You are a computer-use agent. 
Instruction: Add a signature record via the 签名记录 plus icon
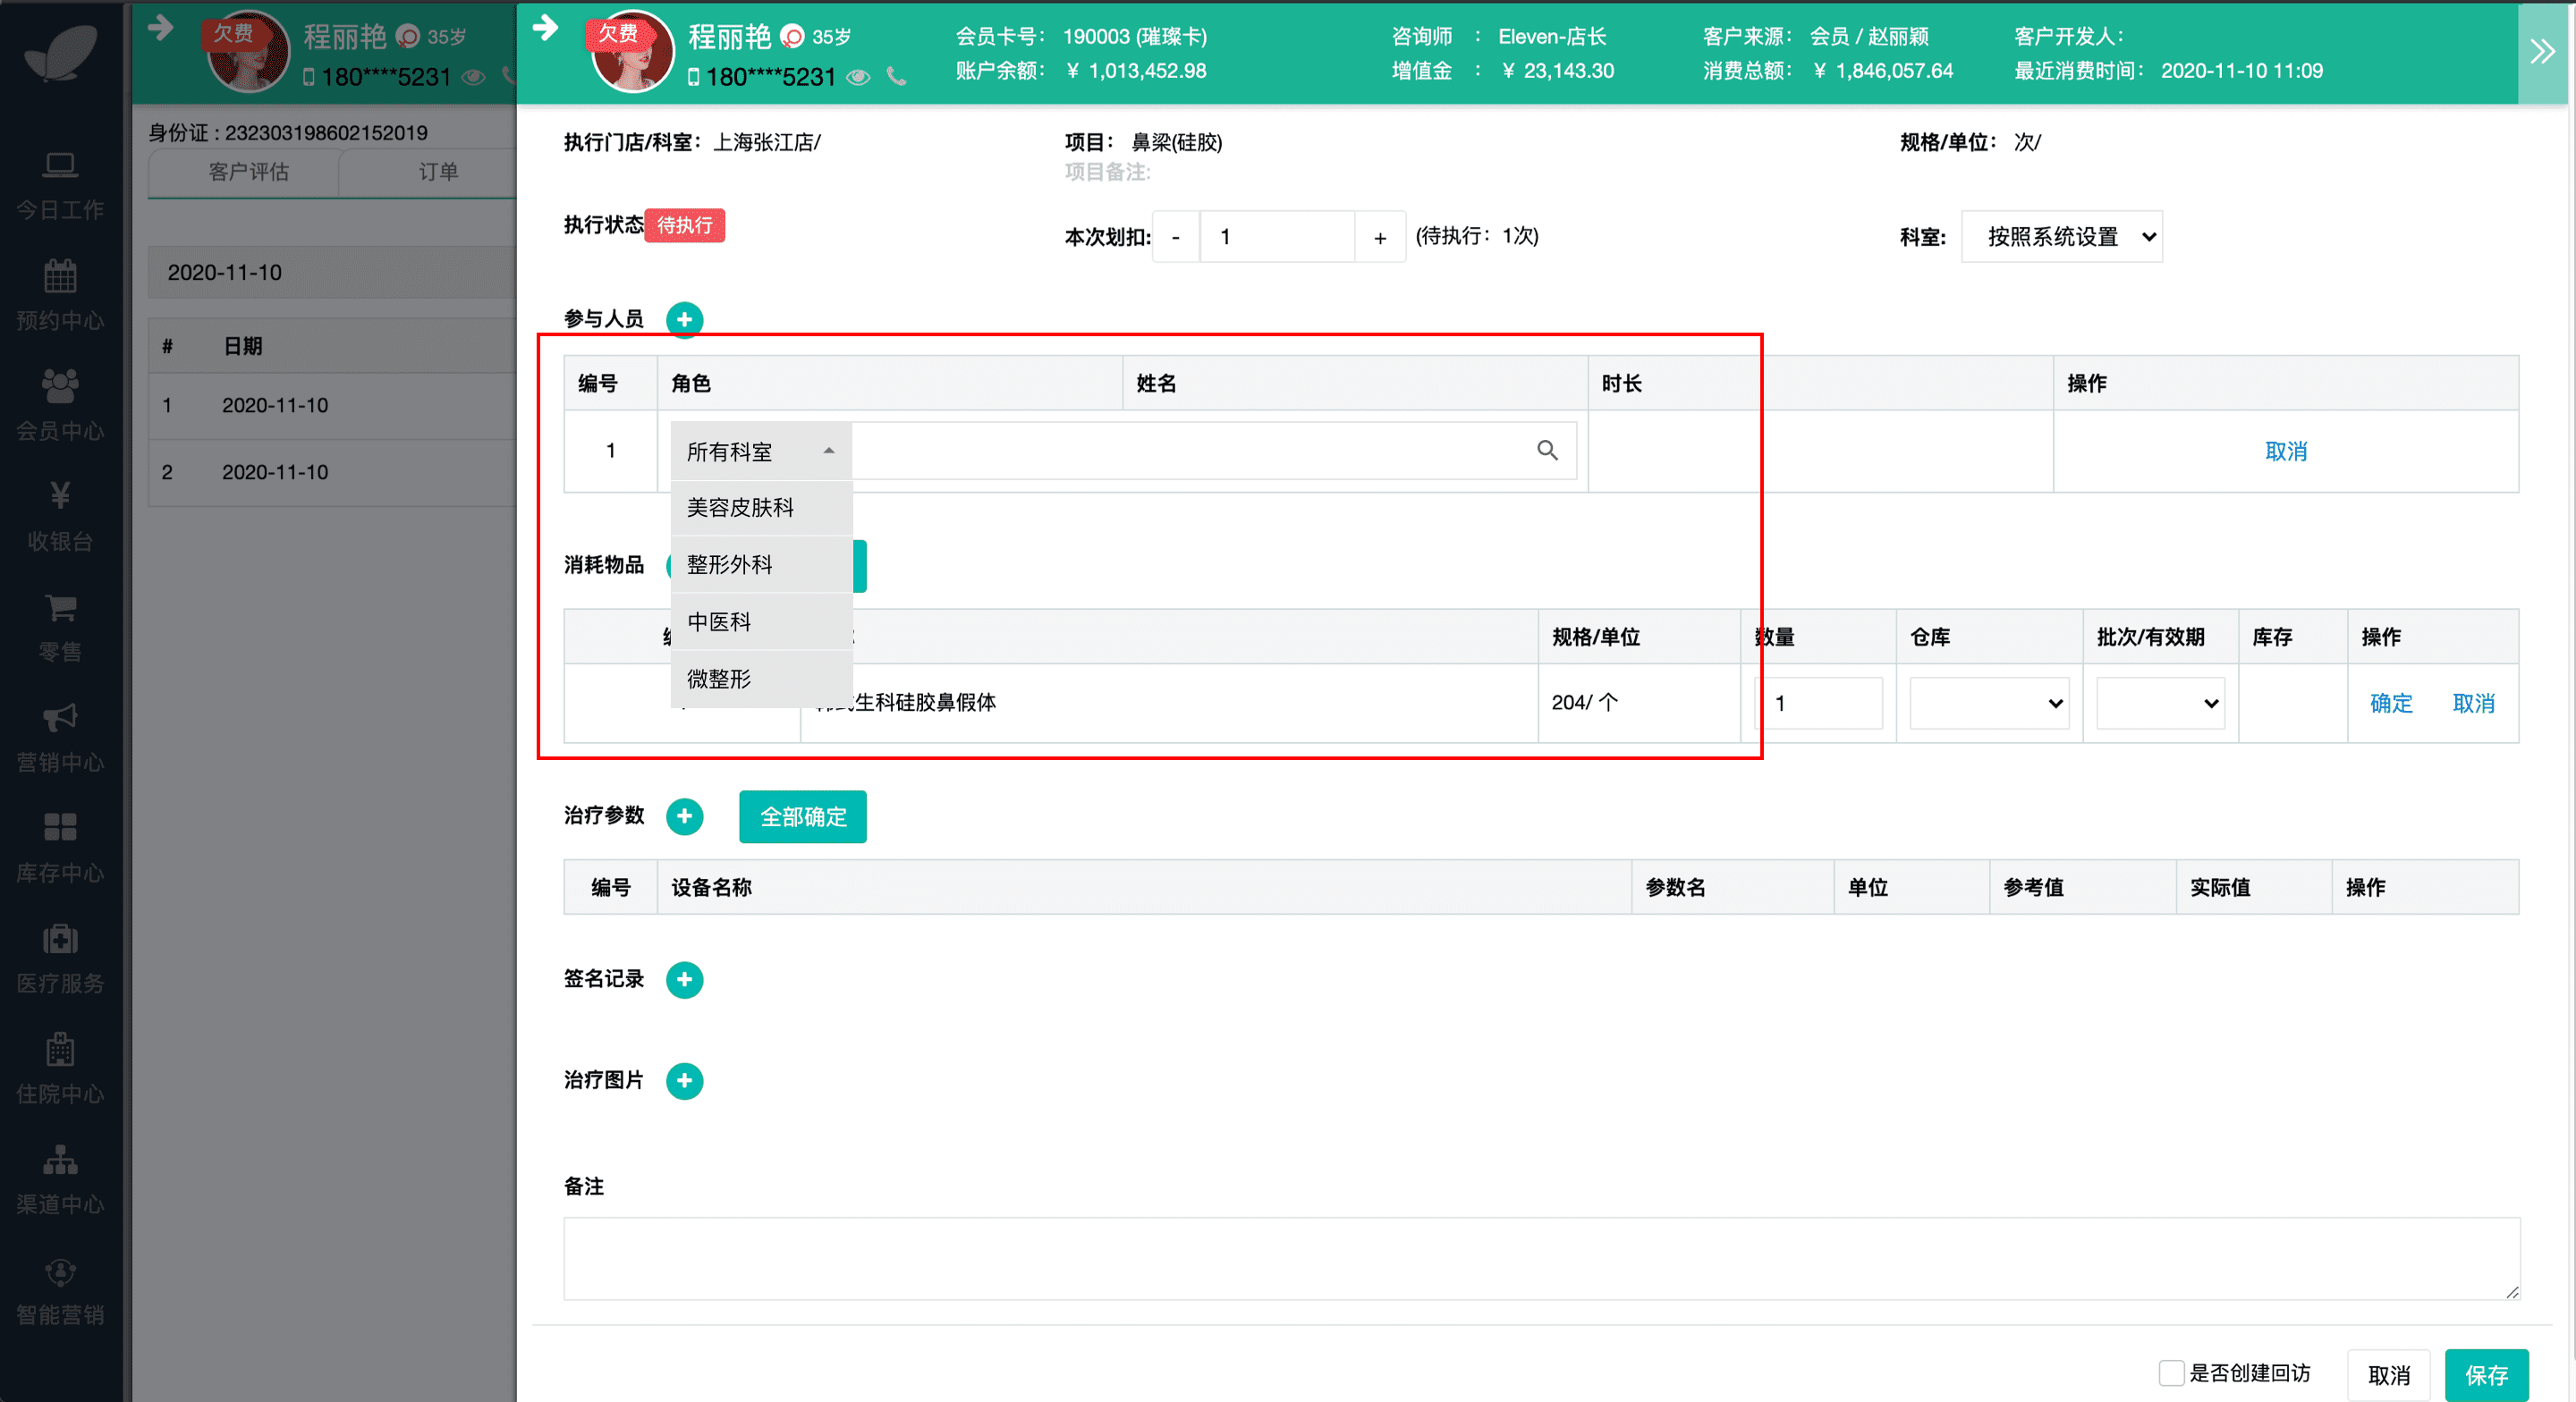tap(684, 979)
